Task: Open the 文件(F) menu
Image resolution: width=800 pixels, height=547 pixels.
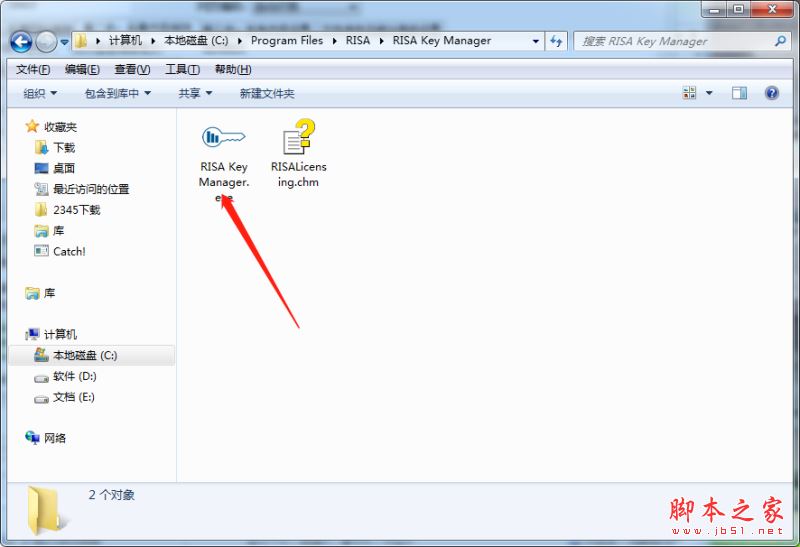Action: 33,69
